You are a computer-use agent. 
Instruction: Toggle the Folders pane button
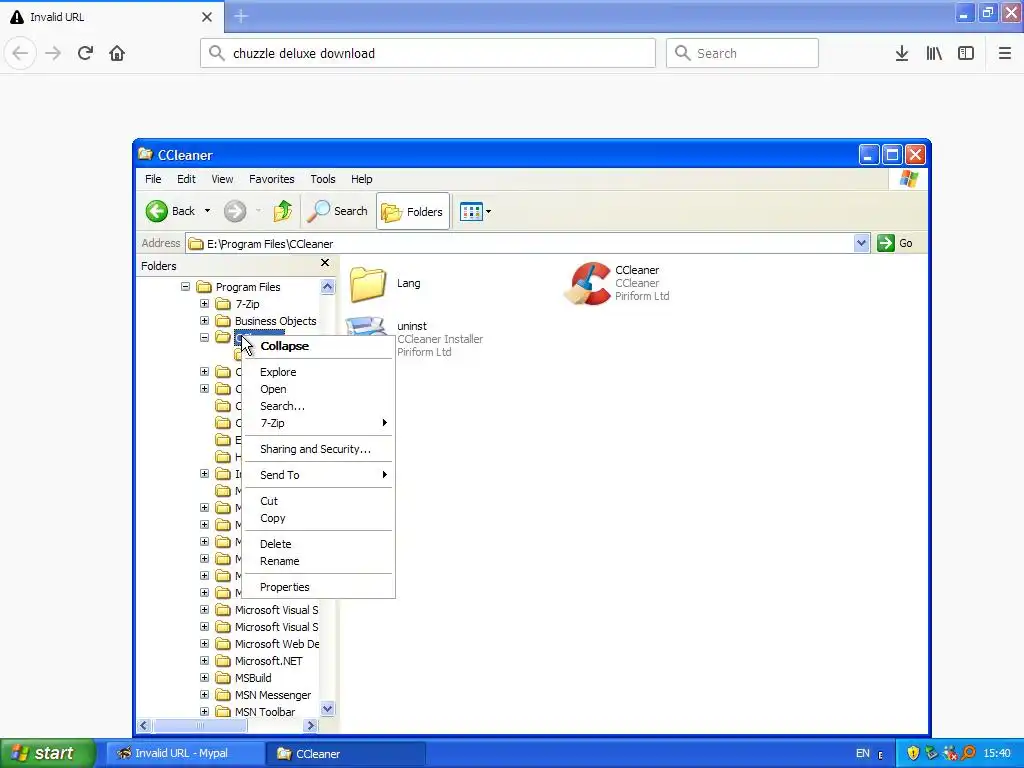[413, 211]
